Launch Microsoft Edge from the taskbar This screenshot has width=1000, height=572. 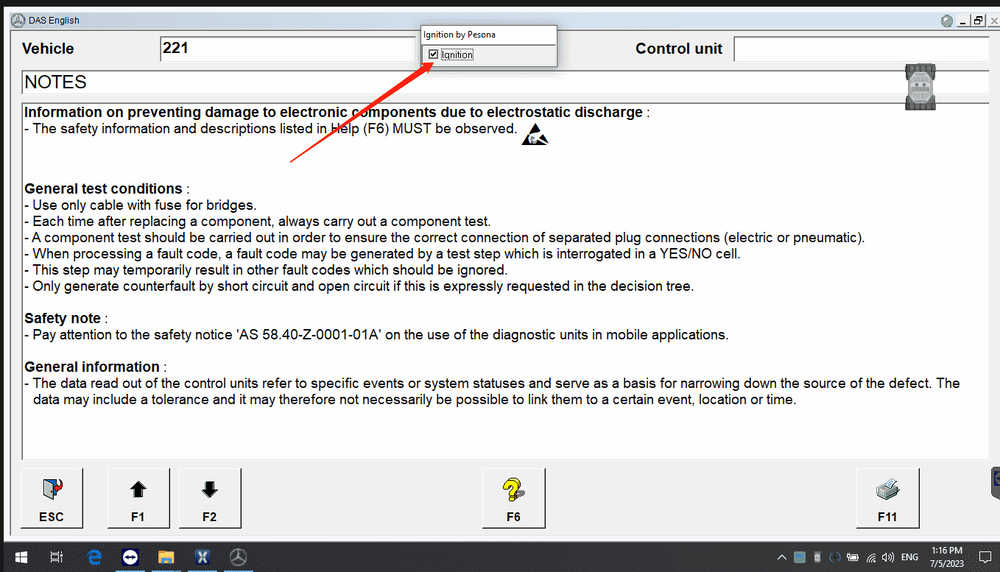[94, 557]
